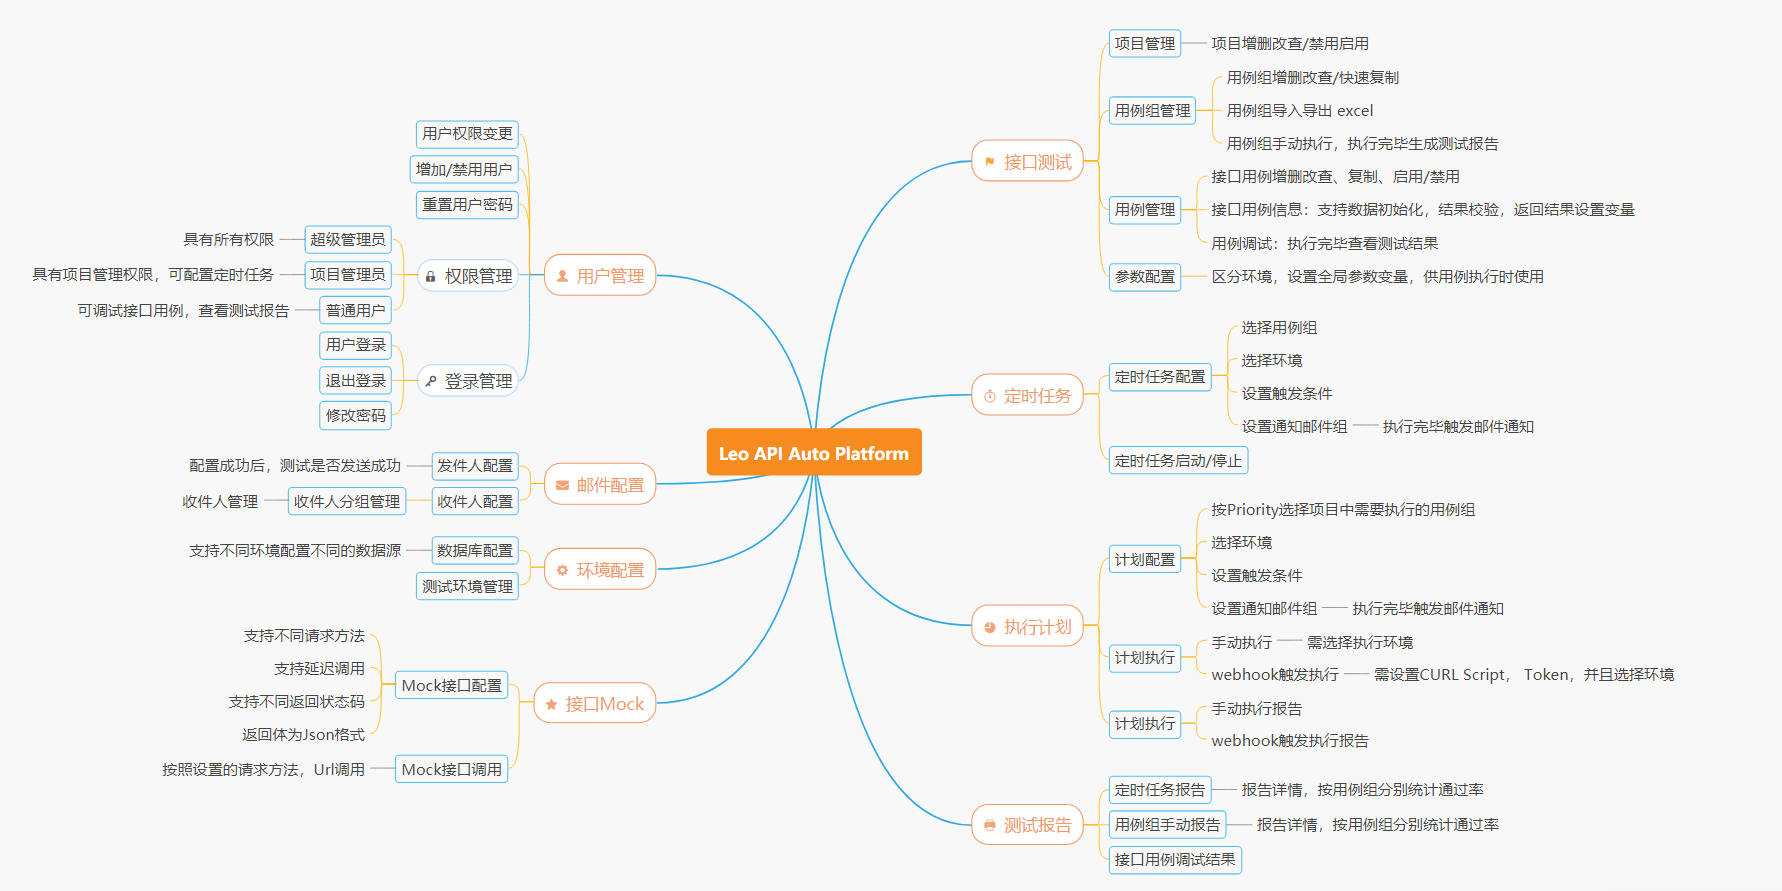The height and width of the screenshot is (891, 1782).
Task: Click the text webhook触发执行报告
Action: click(x=1290, y=740)
